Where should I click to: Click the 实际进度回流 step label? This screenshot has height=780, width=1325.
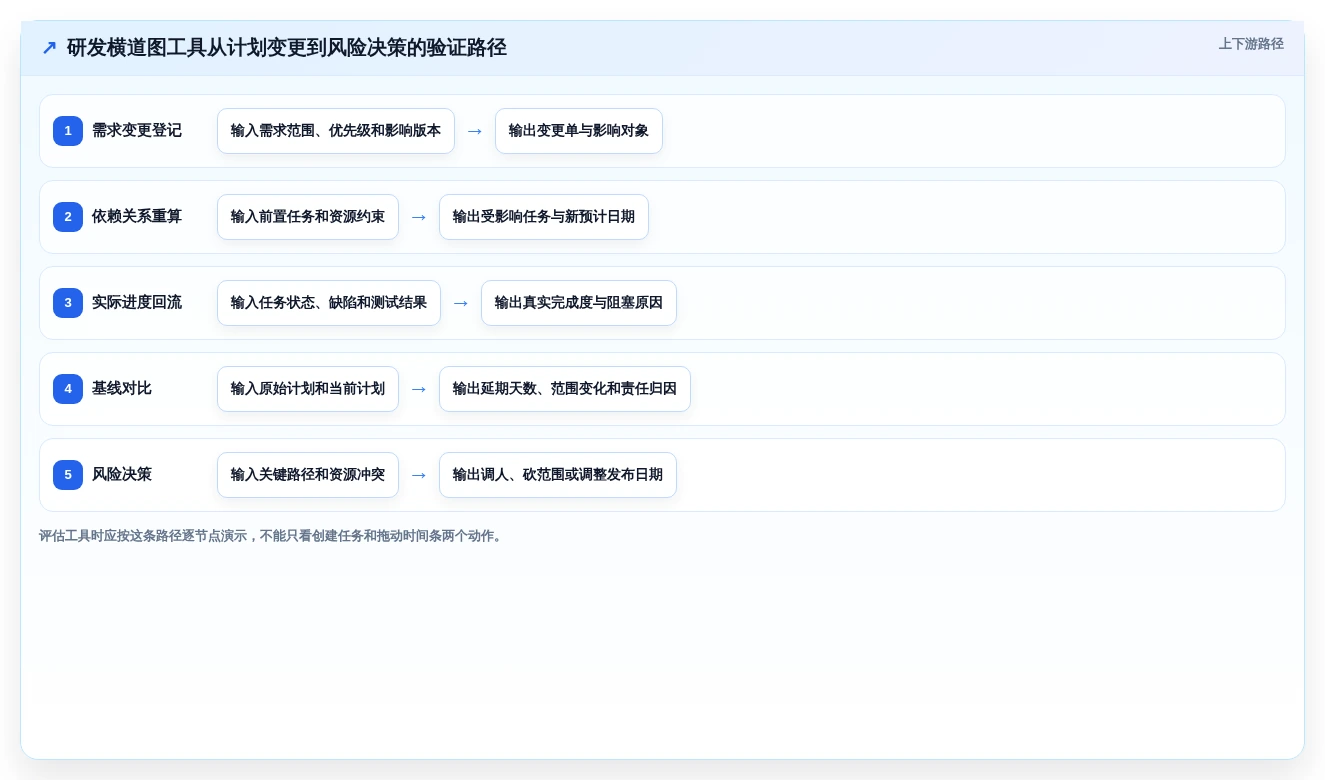point(137,302)
